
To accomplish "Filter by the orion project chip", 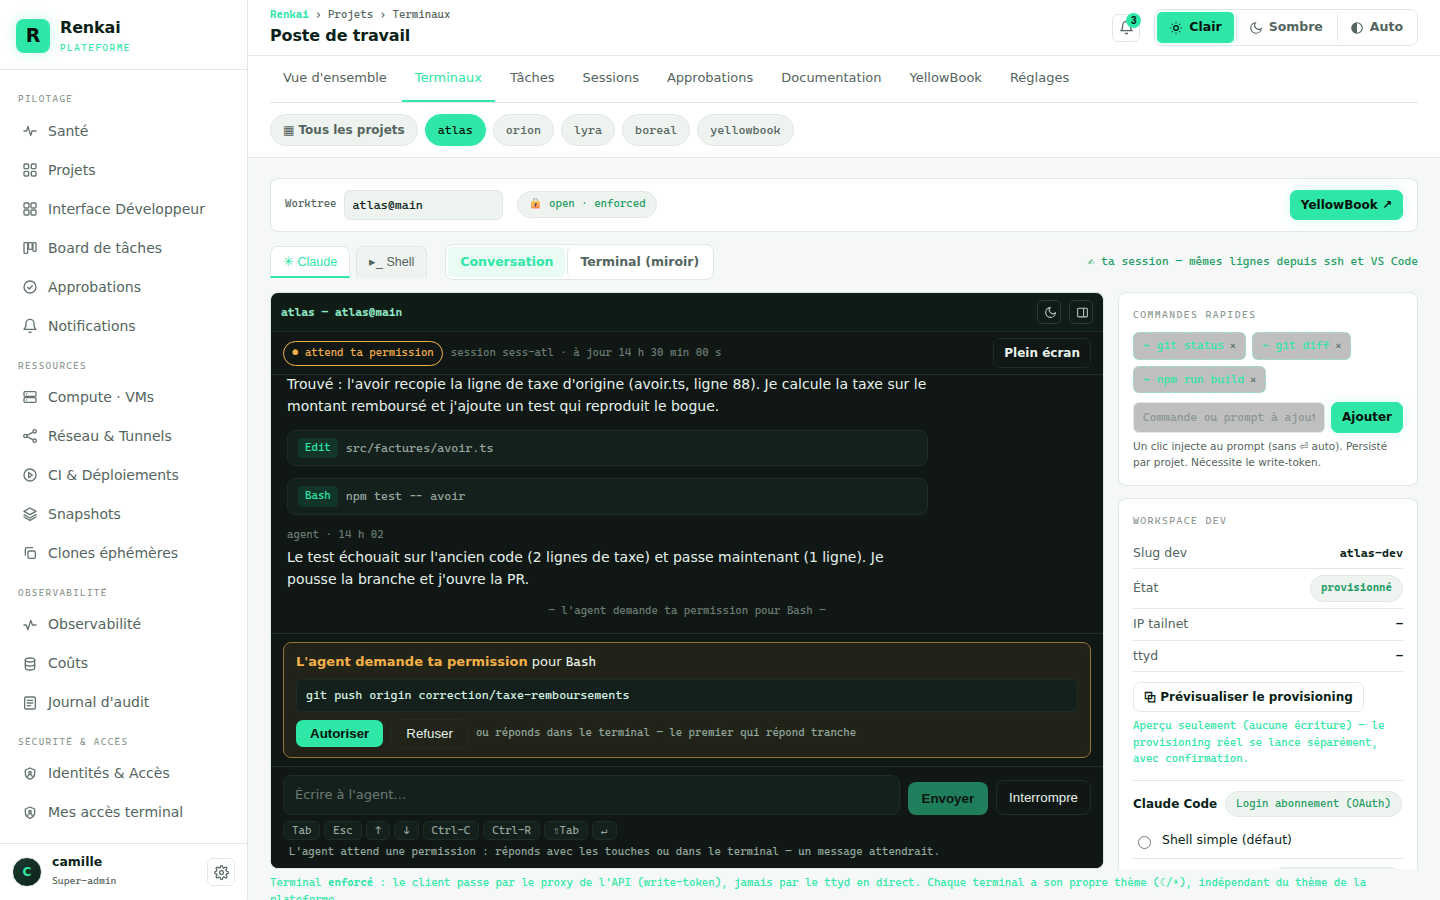I will coord(523,130).
